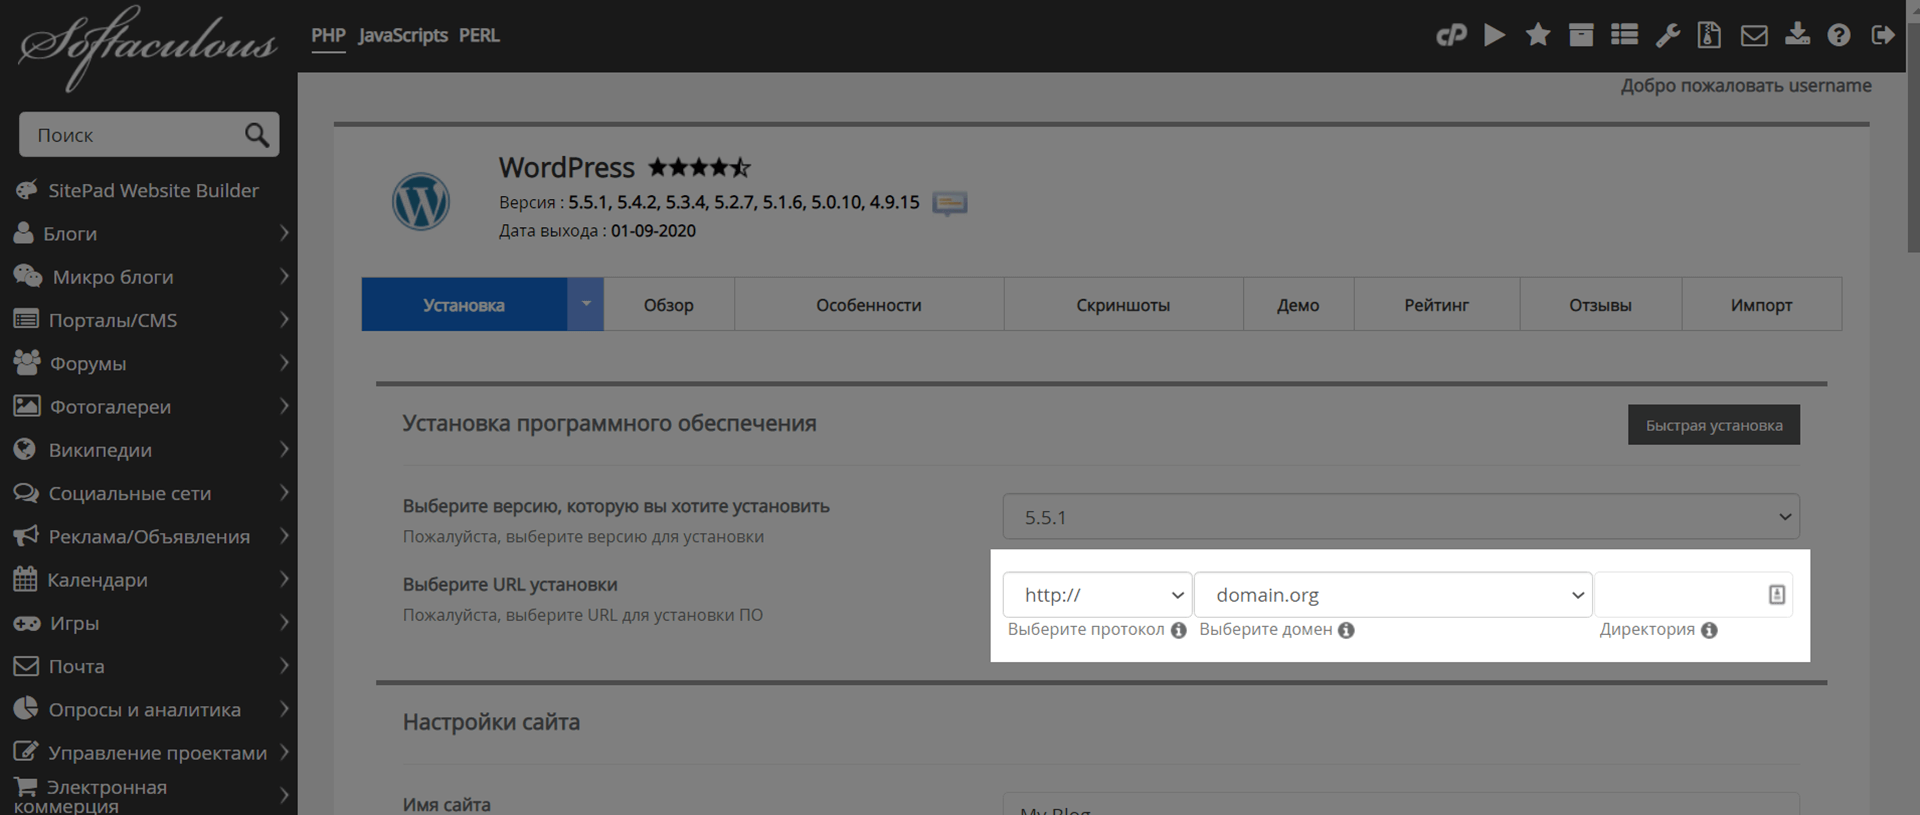
Task: Open the cPanel control panel icon
Action: click(1451, 36)
